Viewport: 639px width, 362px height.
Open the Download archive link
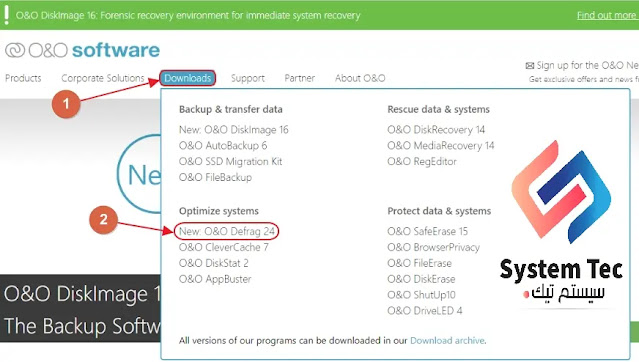click(447, 340)
